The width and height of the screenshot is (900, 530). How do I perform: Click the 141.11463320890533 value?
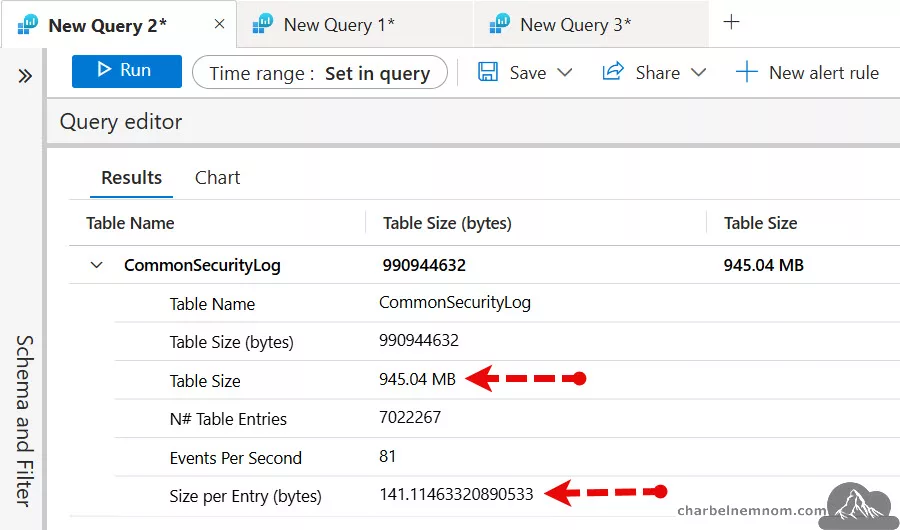pyautogui.click(x=456, y=494)
